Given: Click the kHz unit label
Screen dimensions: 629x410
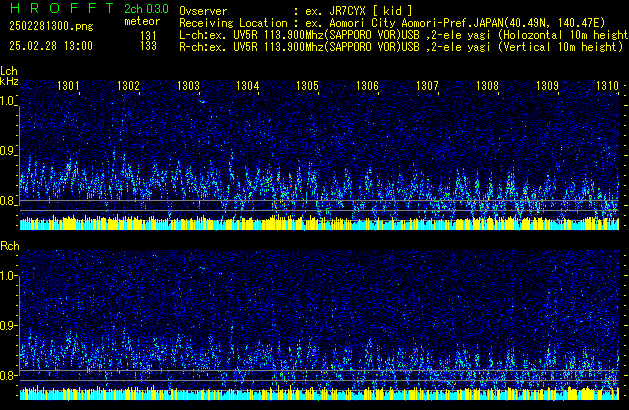Looking at the screenshot, I should pyautogui.click(x=9, y=81).
